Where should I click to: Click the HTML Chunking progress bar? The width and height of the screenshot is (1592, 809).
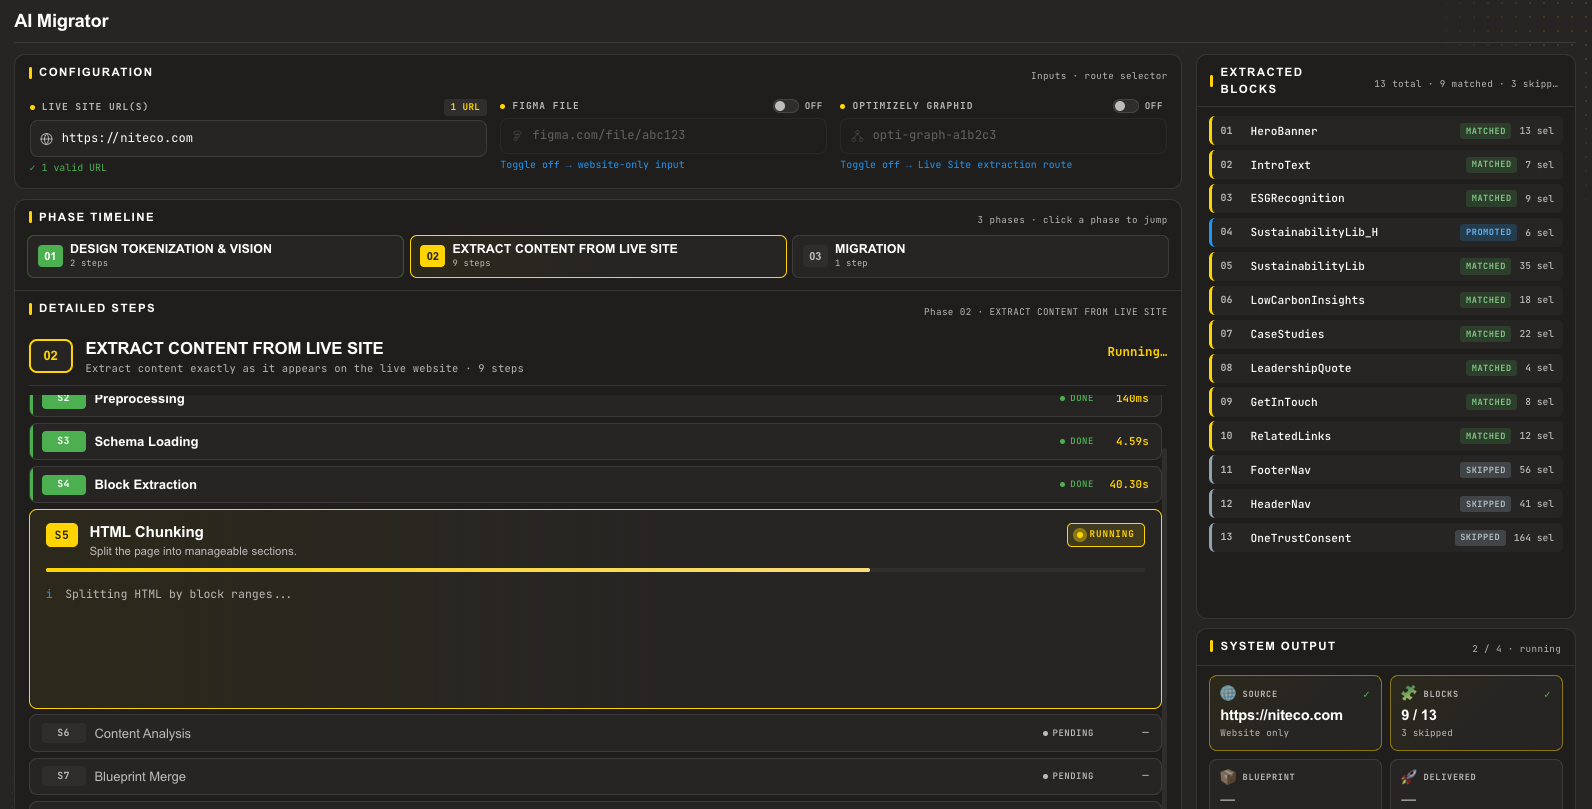coord(595,570)
